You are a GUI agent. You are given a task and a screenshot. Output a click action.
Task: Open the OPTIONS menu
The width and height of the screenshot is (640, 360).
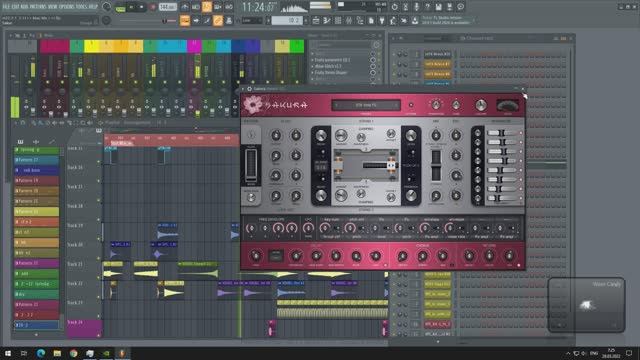[67, 7]
